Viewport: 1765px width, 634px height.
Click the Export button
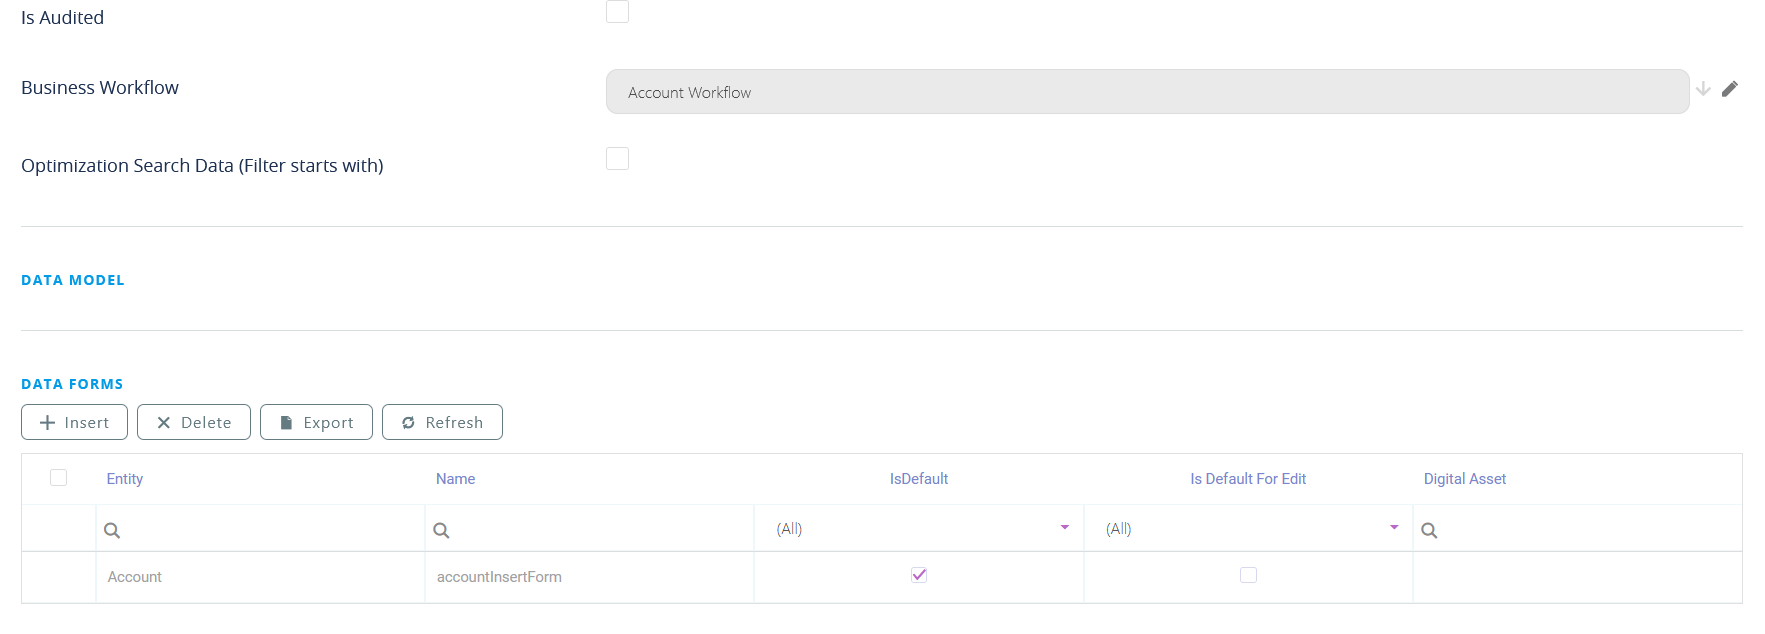pyautogui.click(x=316, y=422)
